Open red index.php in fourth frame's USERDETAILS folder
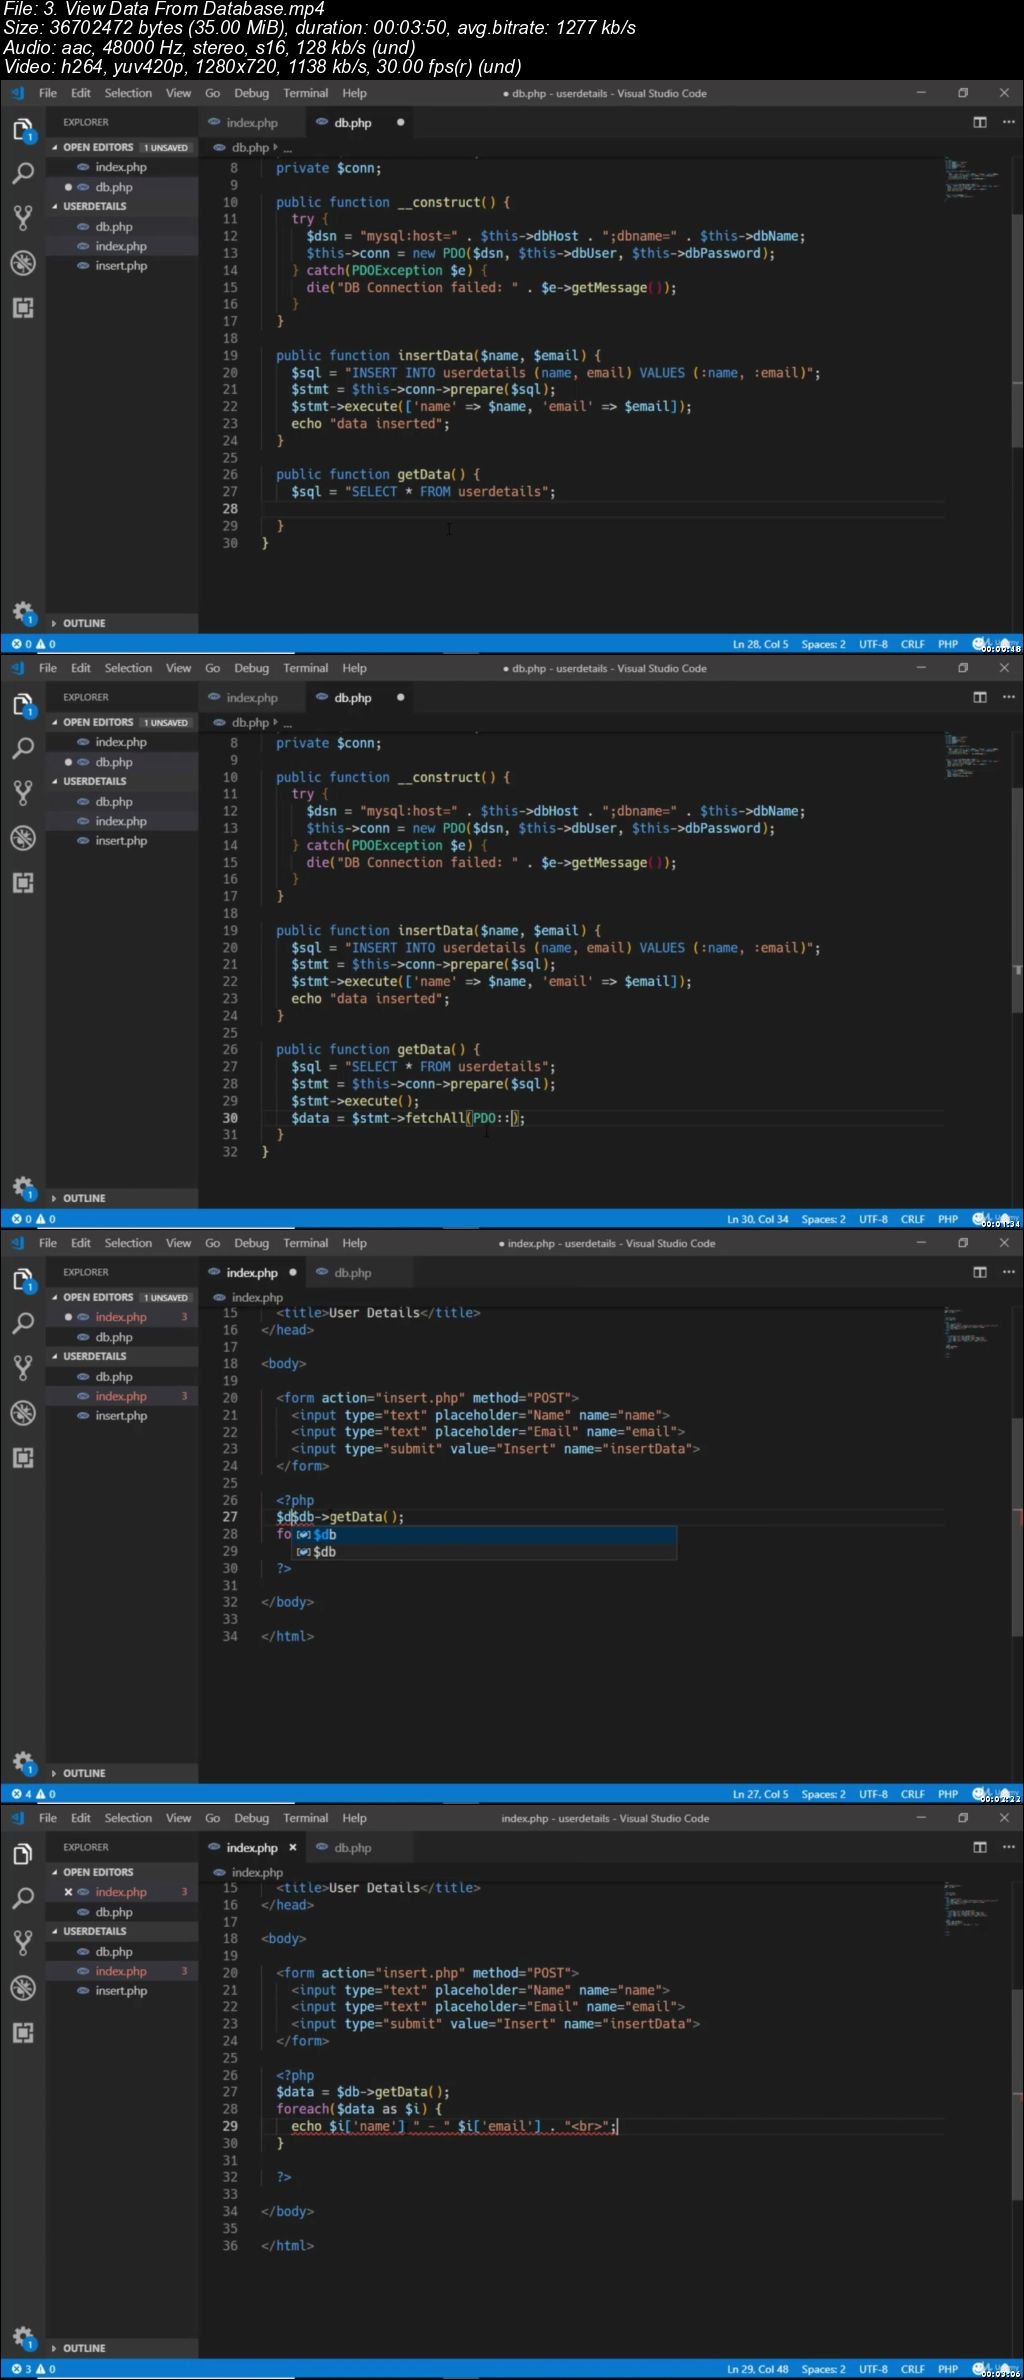The image size is (1024, 2380). tap(121, 1971)
